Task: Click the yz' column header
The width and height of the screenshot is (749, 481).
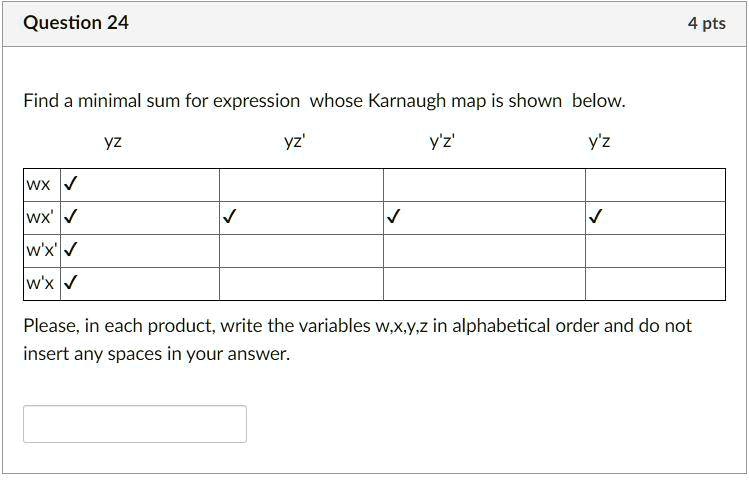Action: 294,141
